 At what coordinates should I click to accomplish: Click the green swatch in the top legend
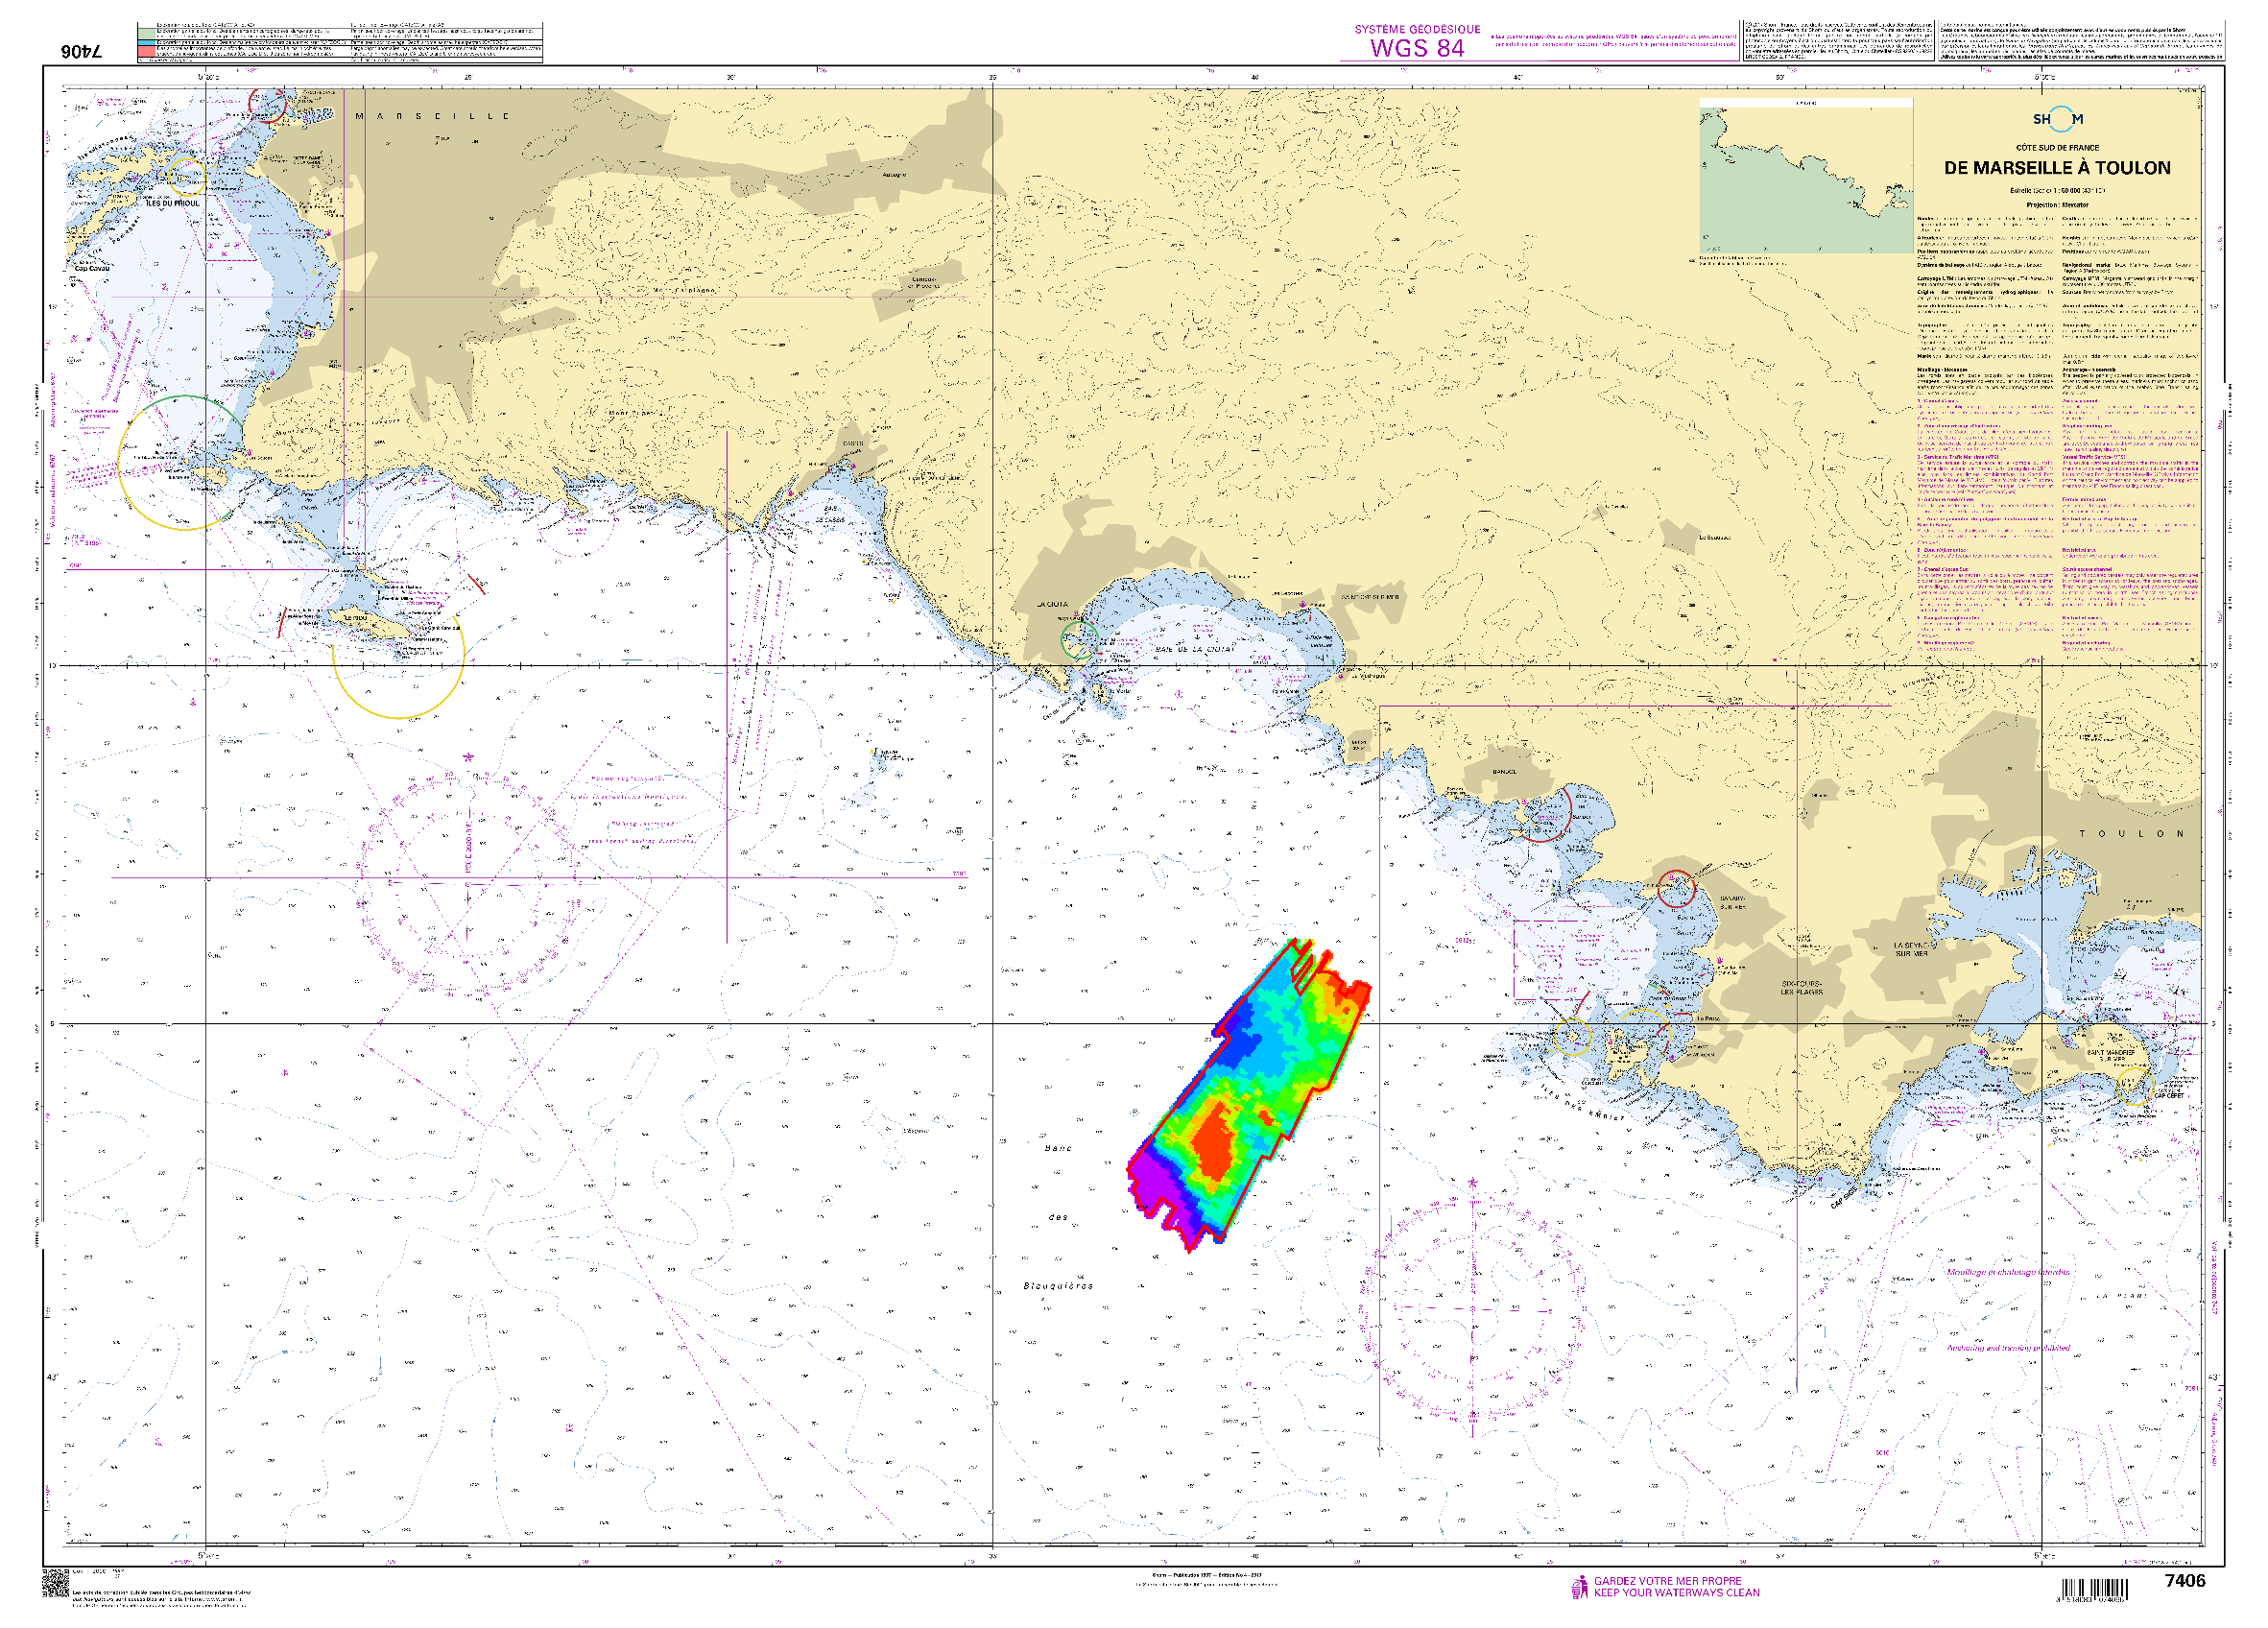[x=147, y=33]
